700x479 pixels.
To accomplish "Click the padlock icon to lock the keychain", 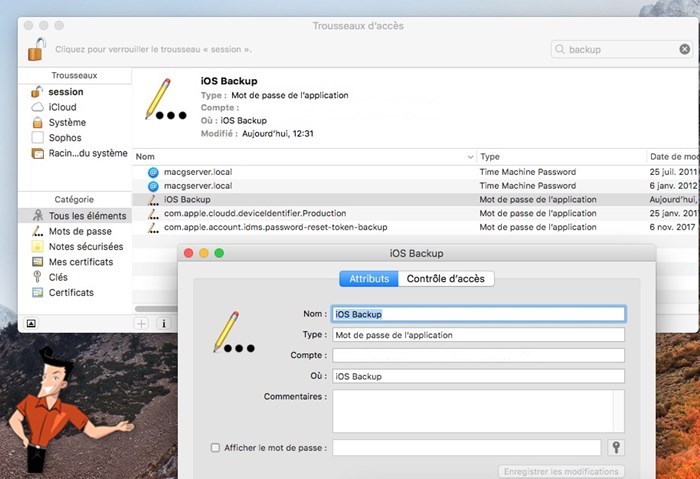I will point(37,49).
